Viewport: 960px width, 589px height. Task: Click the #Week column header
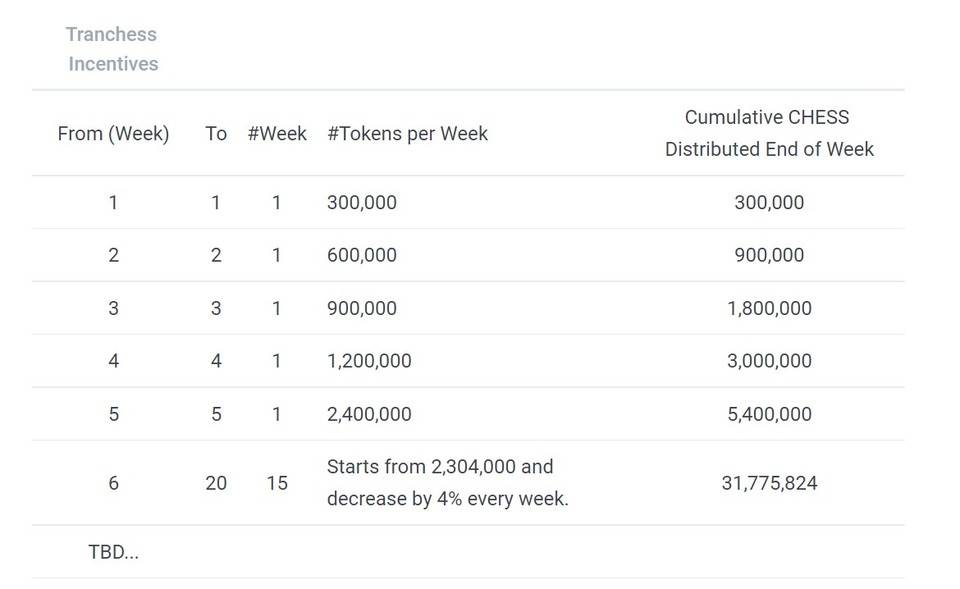tap(277, 133)
